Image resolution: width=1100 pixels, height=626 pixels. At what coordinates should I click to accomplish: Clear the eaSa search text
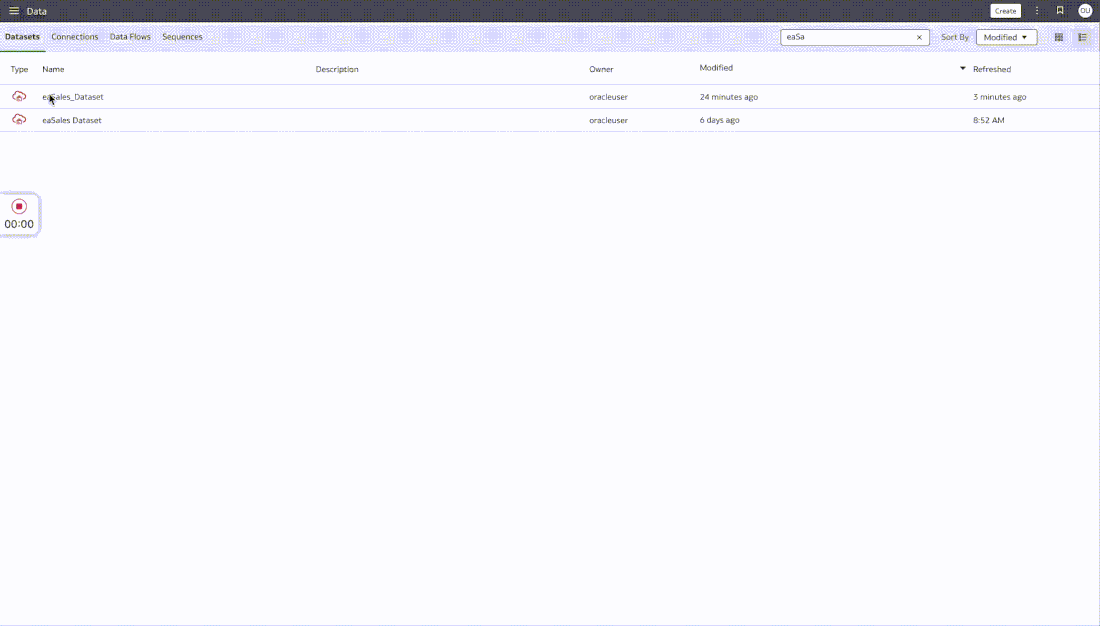[x=919, y=37]
